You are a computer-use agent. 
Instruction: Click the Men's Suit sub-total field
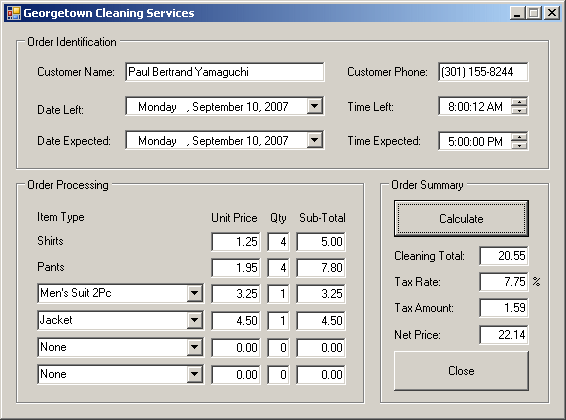321,294
